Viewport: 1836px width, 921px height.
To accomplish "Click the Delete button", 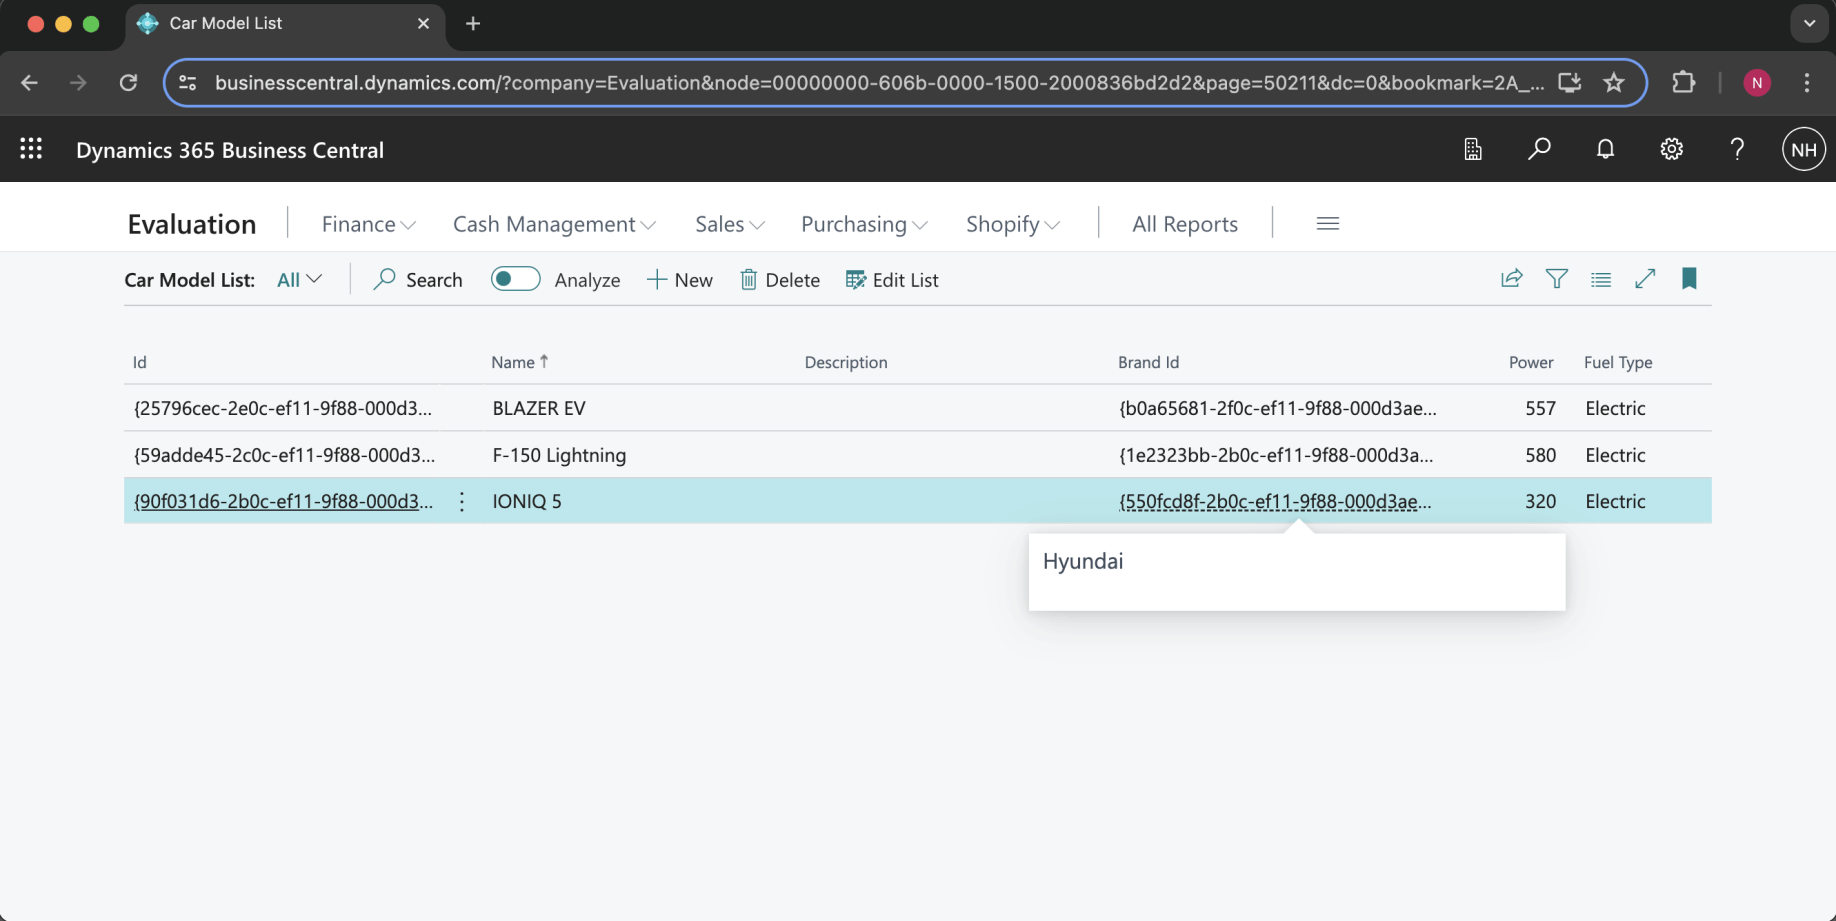I will (x=780, y=280).
